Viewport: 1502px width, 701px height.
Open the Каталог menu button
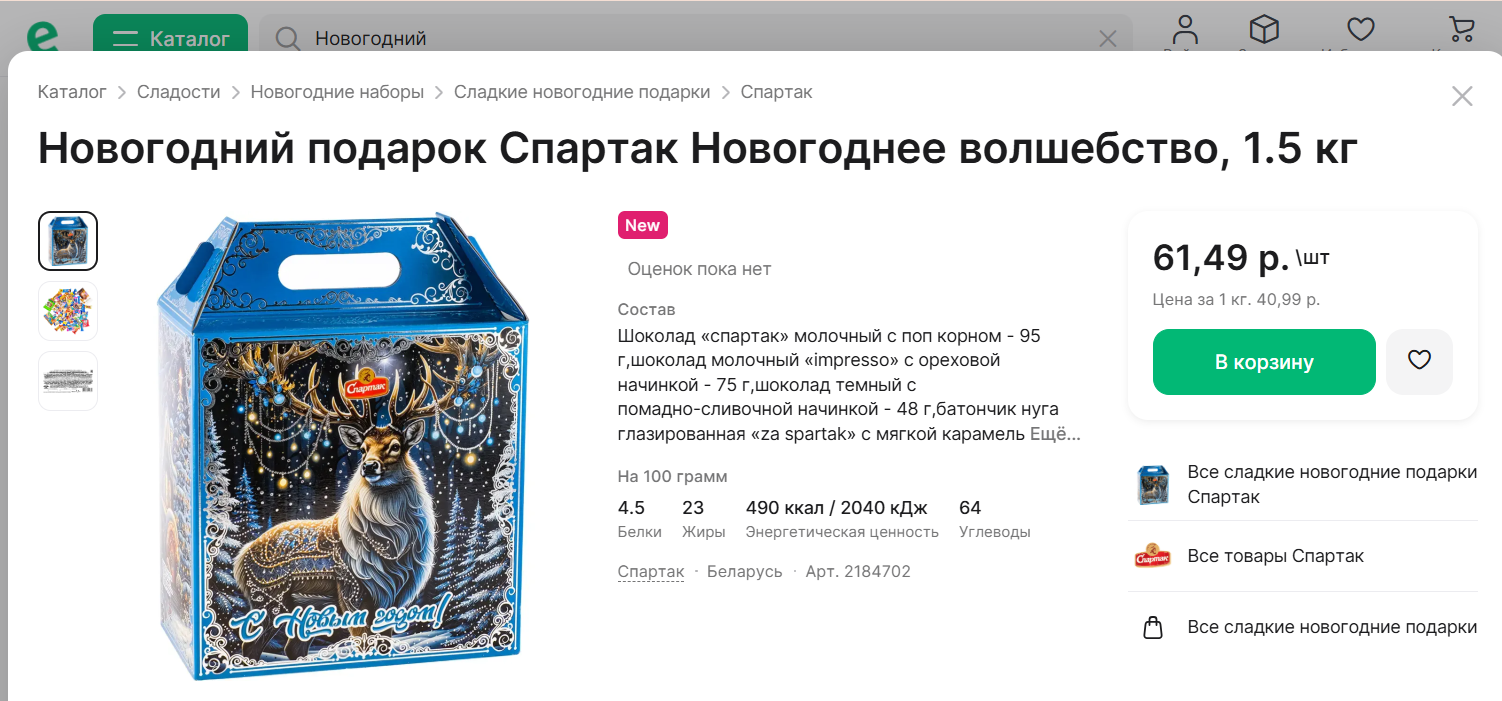170,38
